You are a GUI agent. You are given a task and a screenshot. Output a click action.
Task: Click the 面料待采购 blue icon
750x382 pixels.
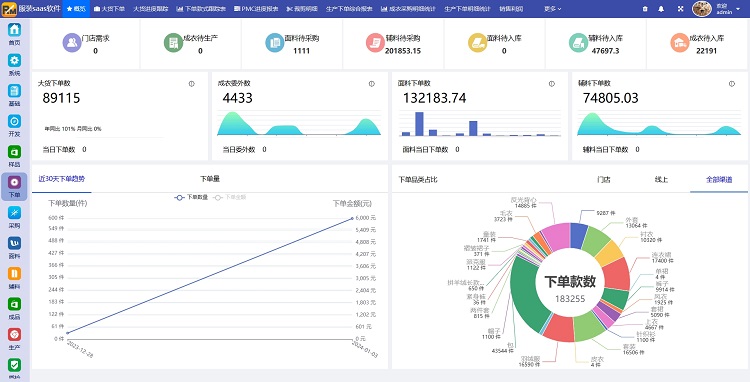pos(275,43)
